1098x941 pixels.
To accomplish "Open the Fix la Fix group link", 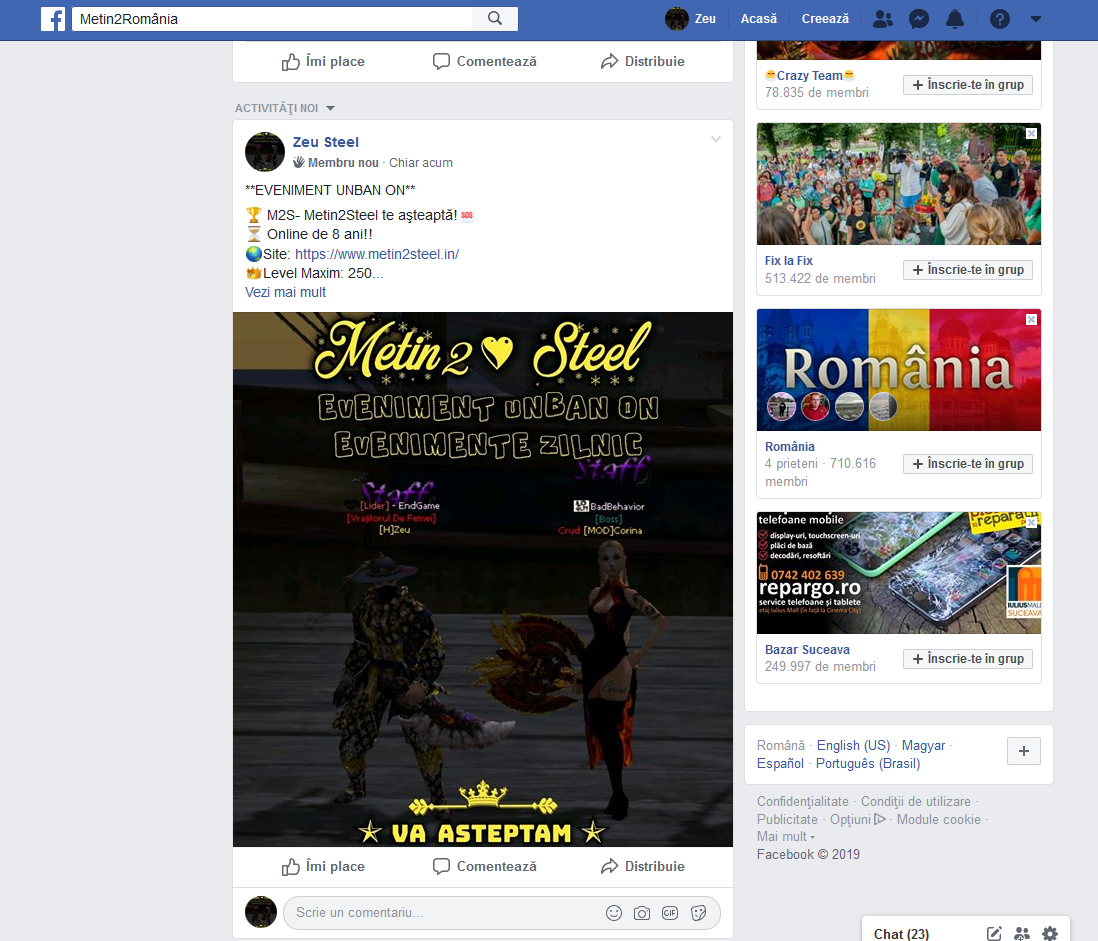I will coord(788,260).
